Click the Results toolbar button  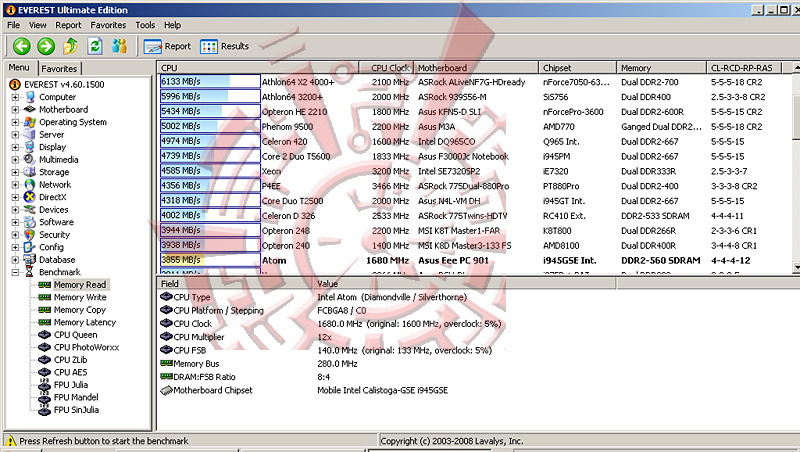(224, 46)
